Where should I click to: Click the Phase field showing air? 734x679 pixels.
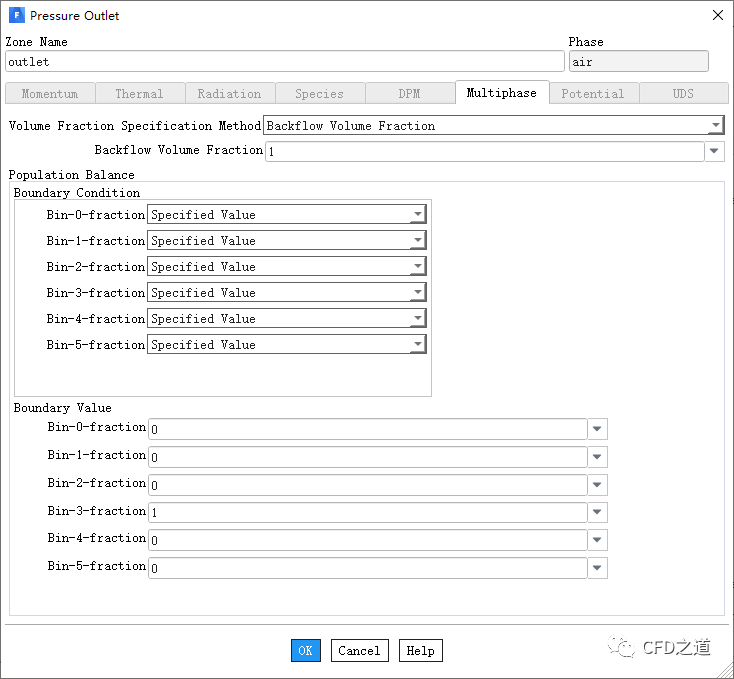[638, 62]
